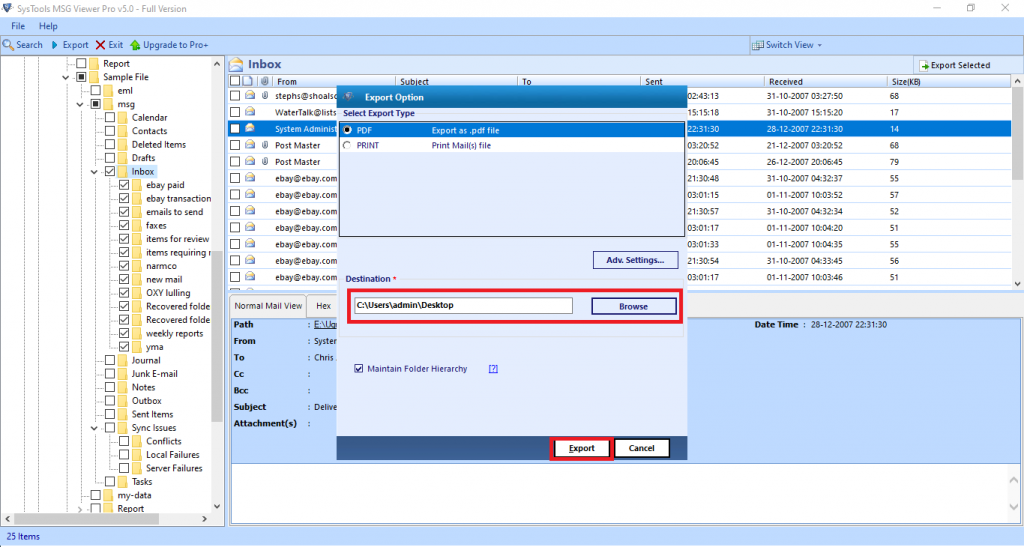Collapse the msg folder node
The image size is (1024, 547).
tap(80, 104)
